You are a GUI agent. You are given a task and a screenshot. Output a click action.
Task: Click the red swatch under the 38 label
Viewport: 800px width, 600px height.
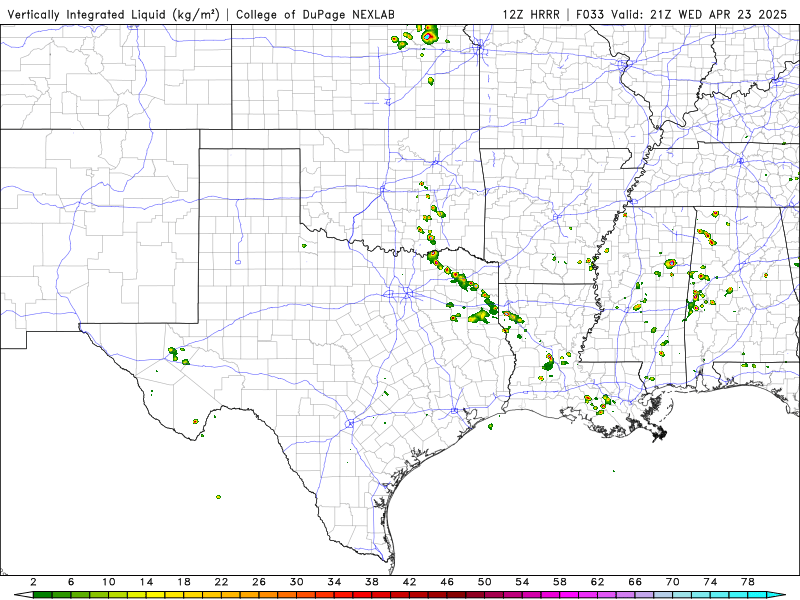click(x=381, y=595)
